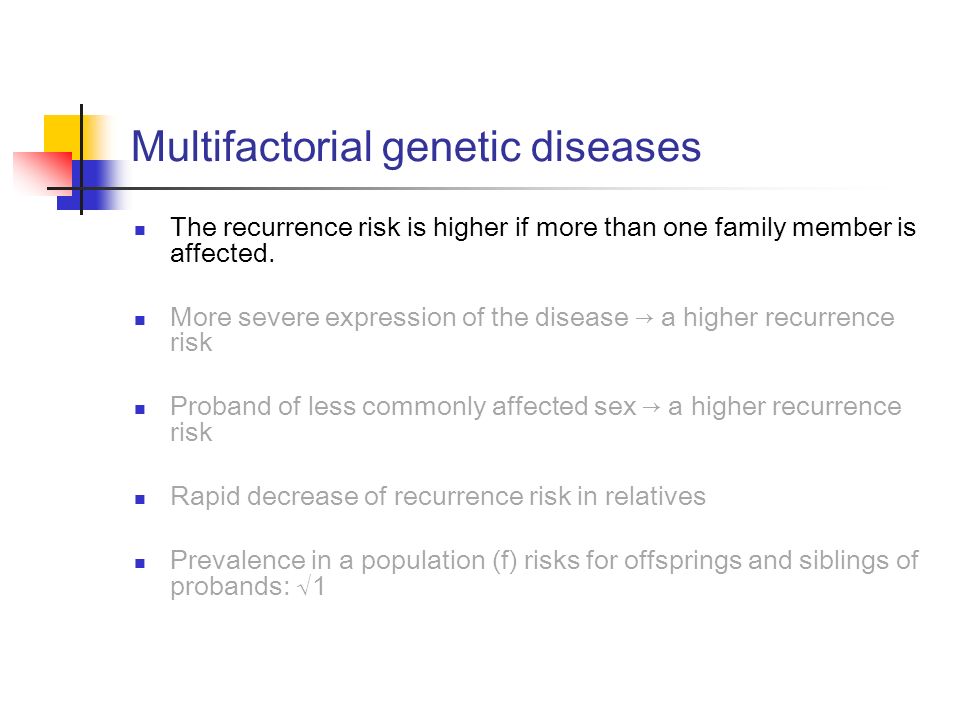Click the arrow symbol after "expression of the disease"
The height and width of the screenshot is (720, 960).
point(644,318)
